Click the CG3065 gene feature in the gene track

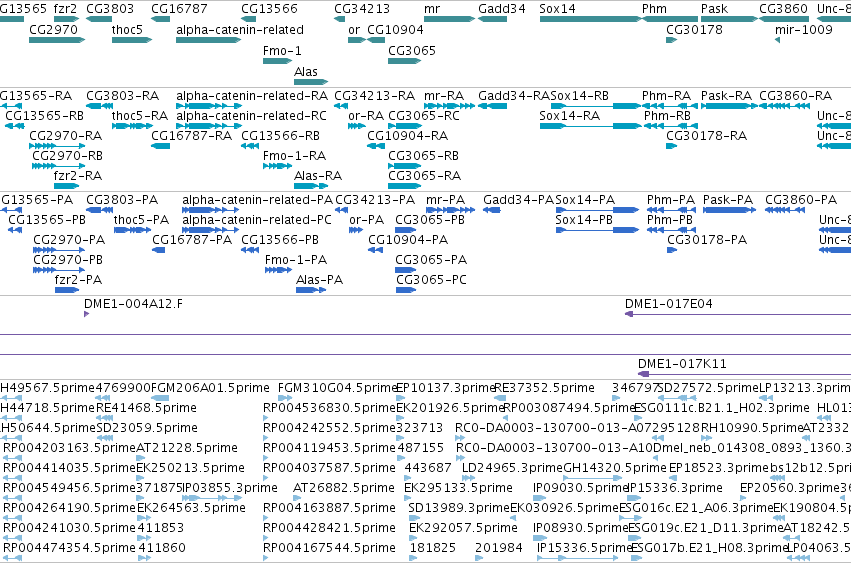click(405, 61)
